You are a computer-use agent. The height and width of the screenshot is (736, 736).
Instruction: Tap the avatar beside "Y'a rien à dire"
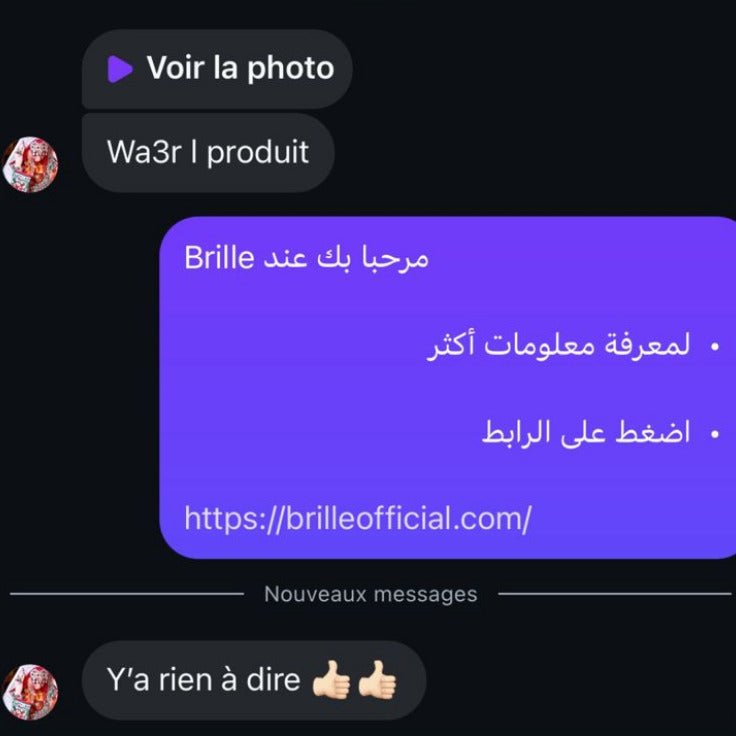[x=31, y=692]
